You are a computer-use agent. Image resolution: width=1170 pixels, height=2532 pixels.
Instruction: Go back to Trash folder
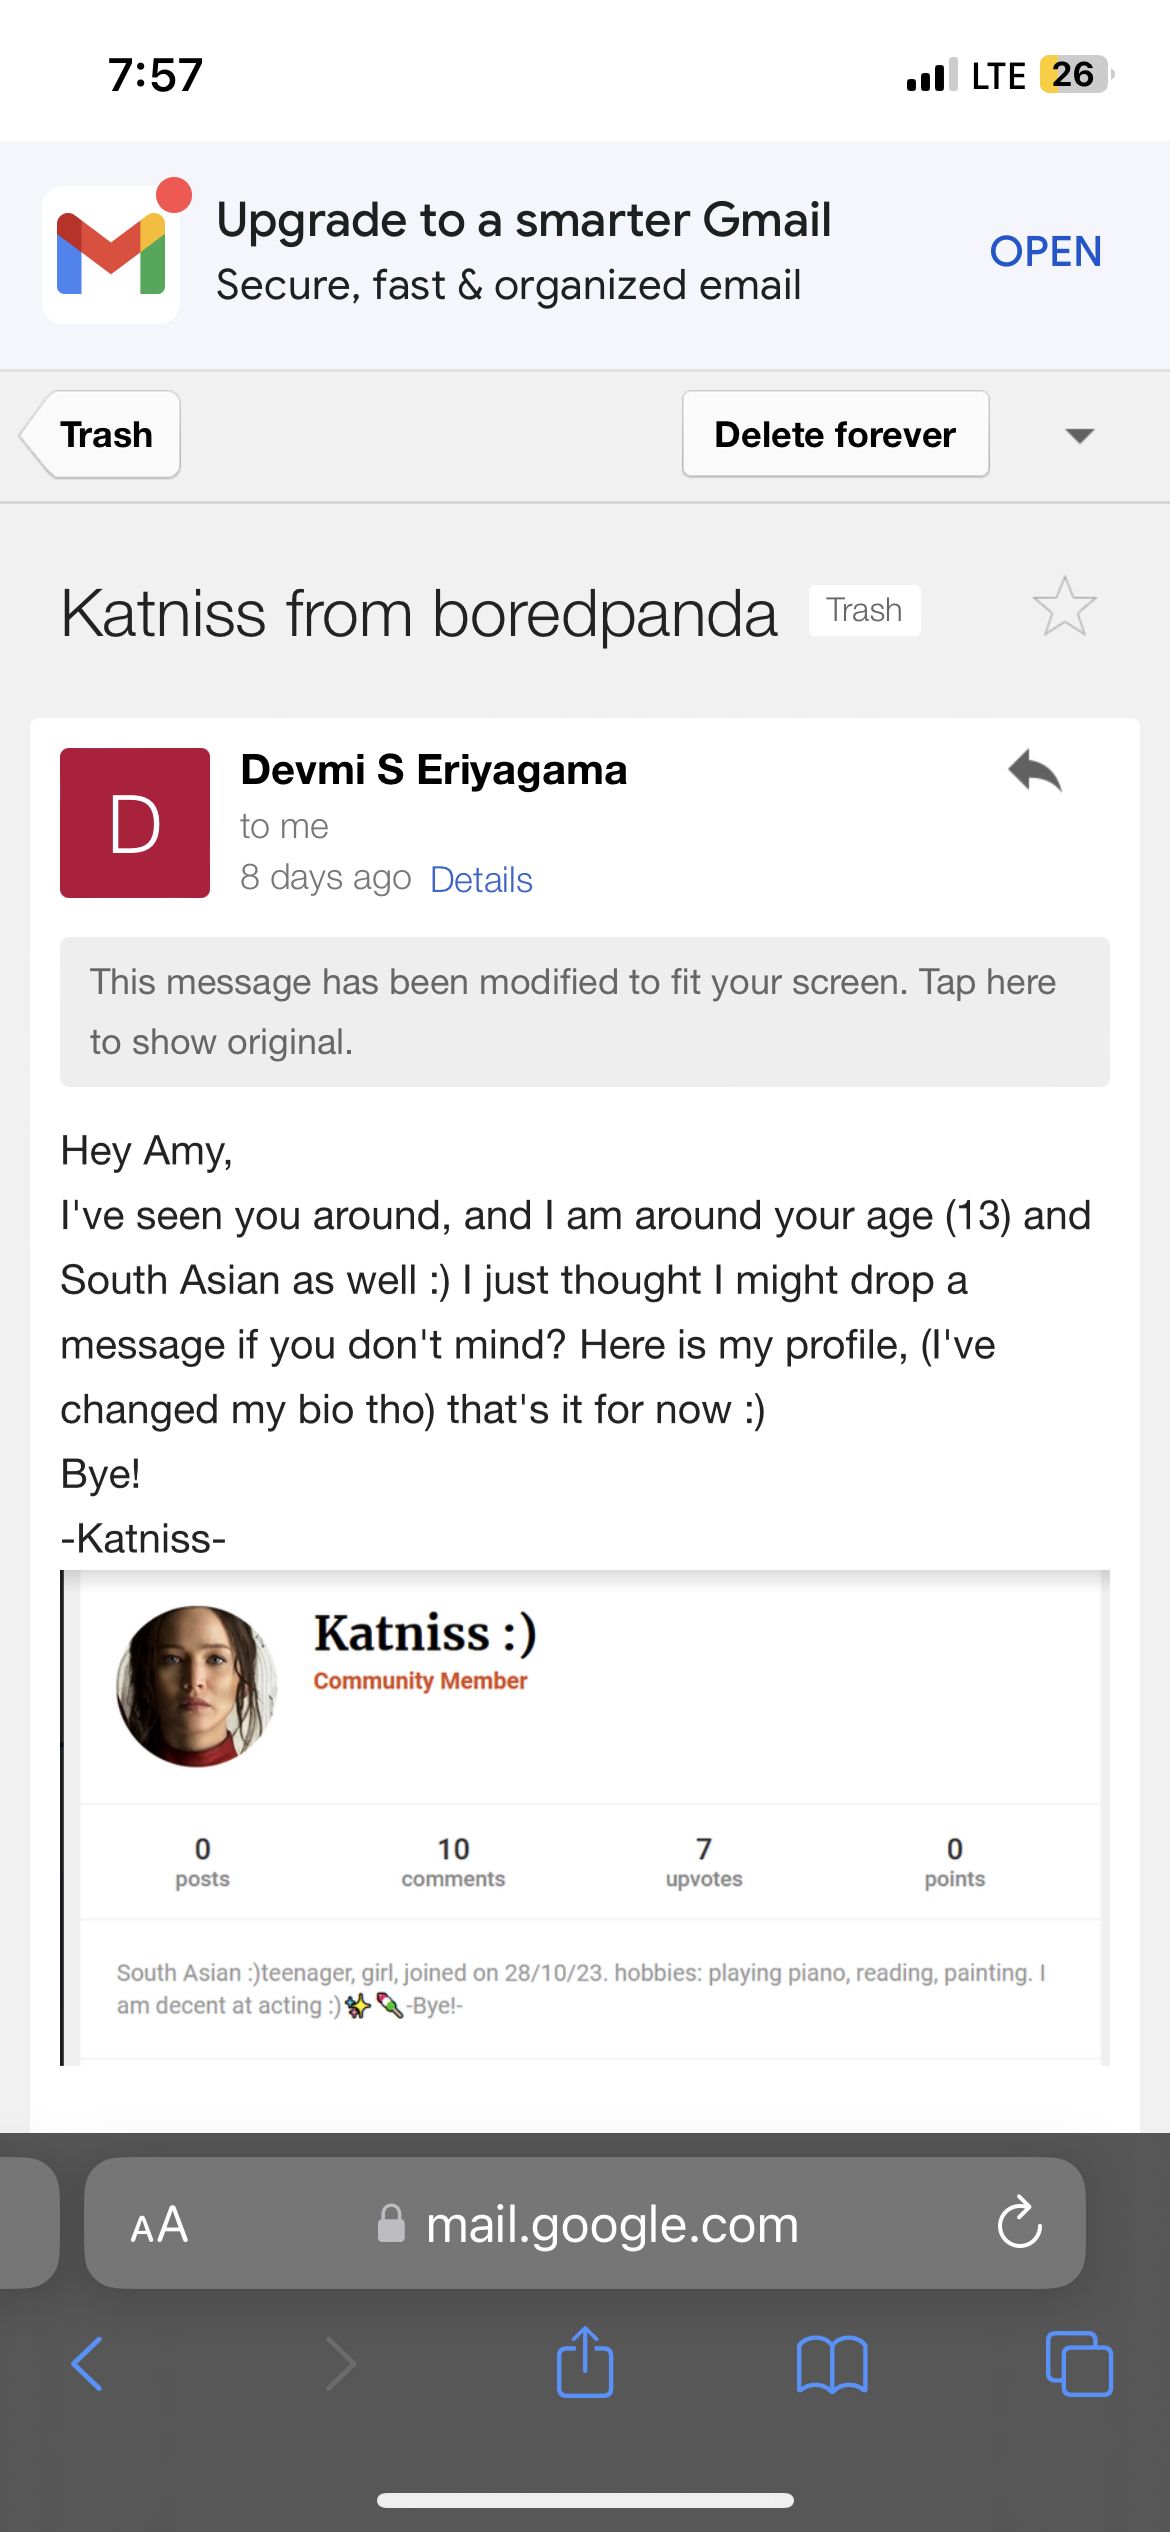tap(100, 434)
